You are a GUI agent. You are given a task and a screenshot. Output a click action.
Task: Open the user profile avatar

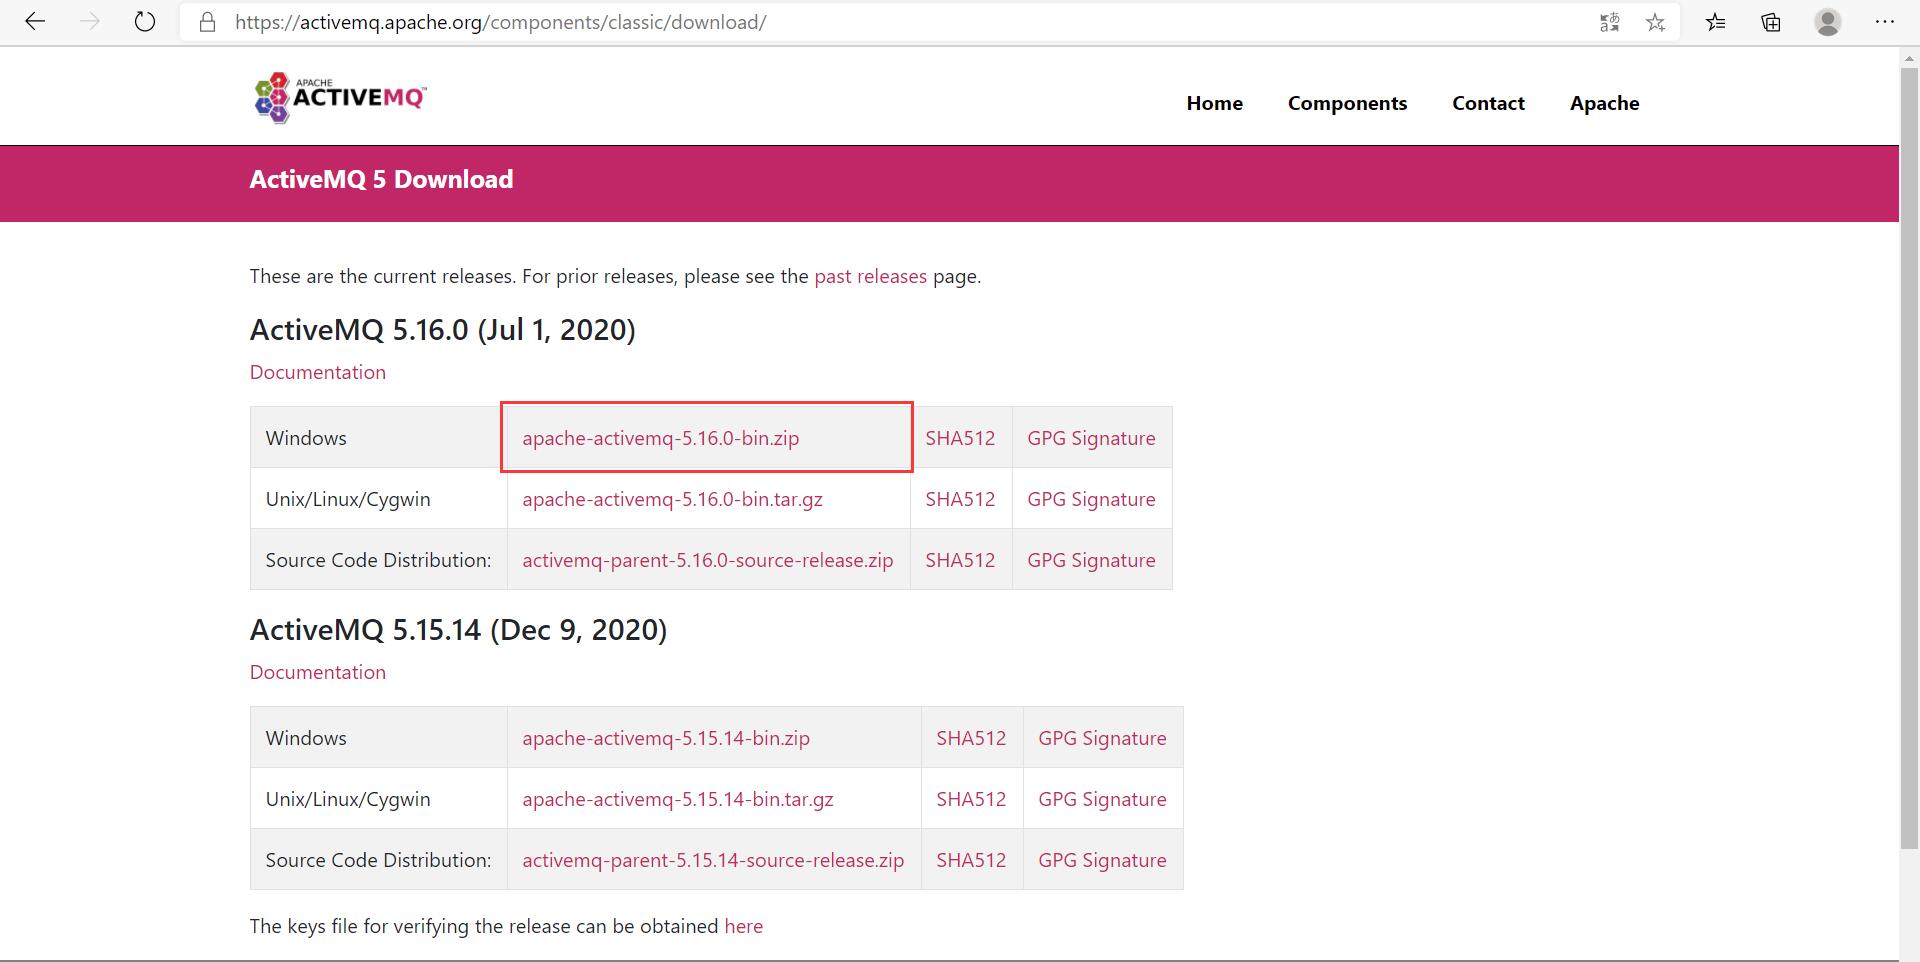pos(1828,22)
